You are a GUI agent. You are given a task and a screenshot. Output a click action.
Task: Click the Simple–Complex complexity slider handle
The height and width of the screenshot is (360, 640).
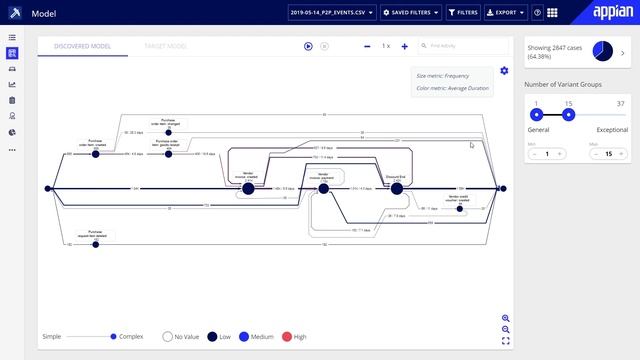[113, 336]
